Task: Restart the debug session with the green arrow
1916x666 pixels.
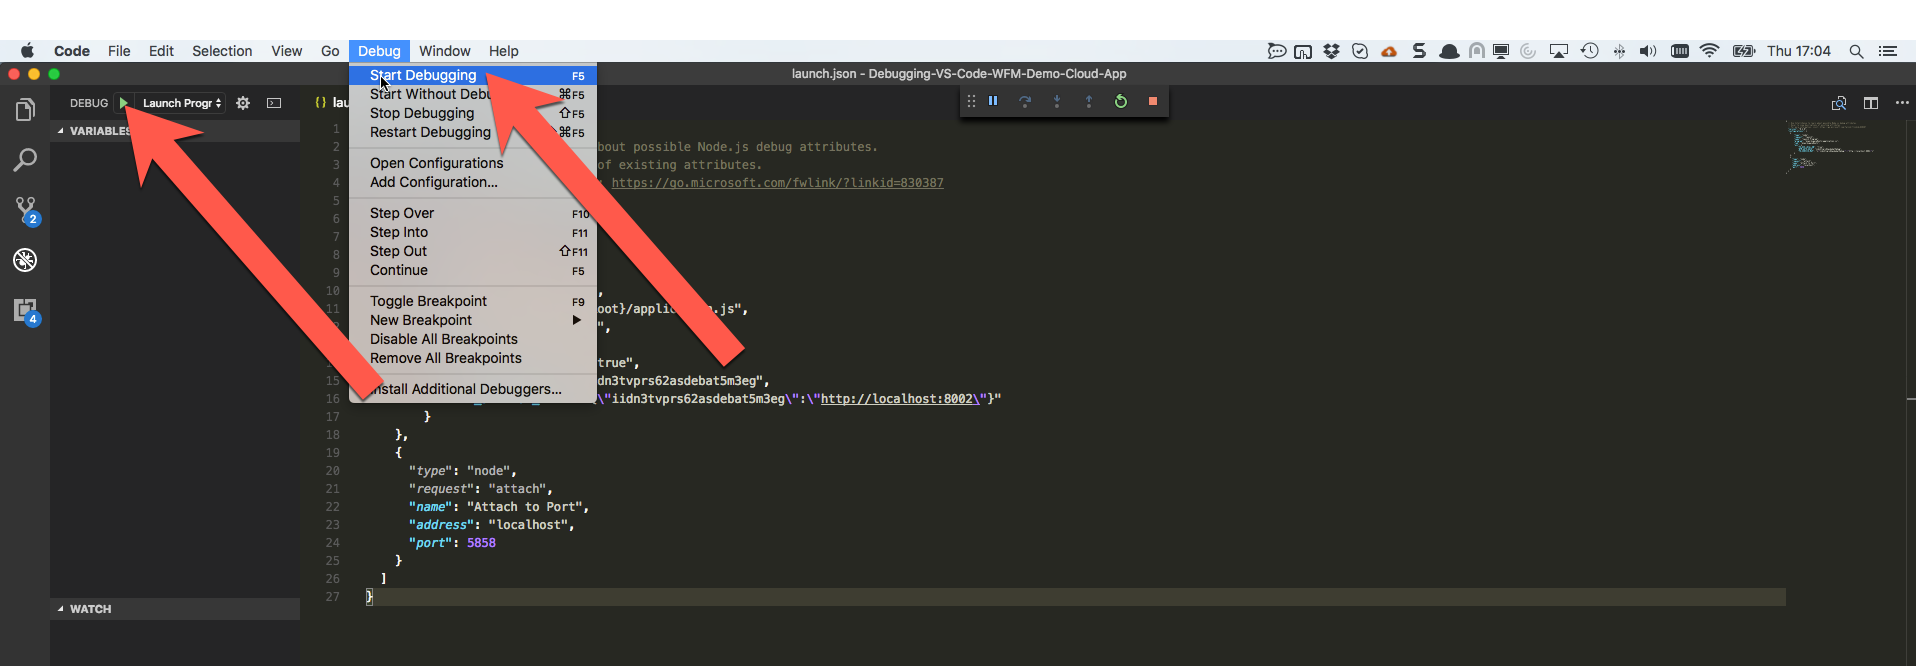Action: (1121, 101)
